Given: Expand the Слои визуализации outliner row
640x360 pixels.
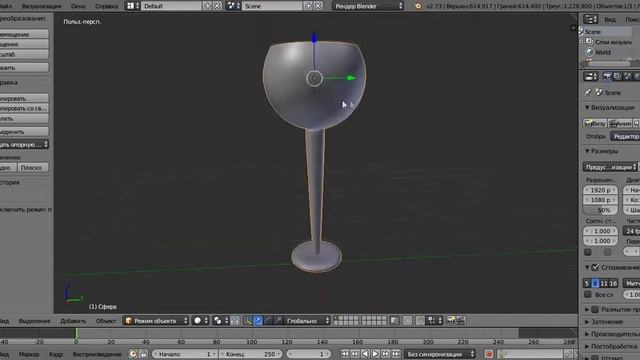Looking at the screenshot, I should point(582,42).
